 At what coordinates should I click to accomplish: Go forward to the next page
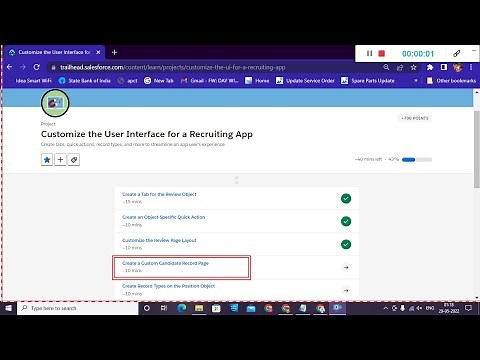click(23, 67)
